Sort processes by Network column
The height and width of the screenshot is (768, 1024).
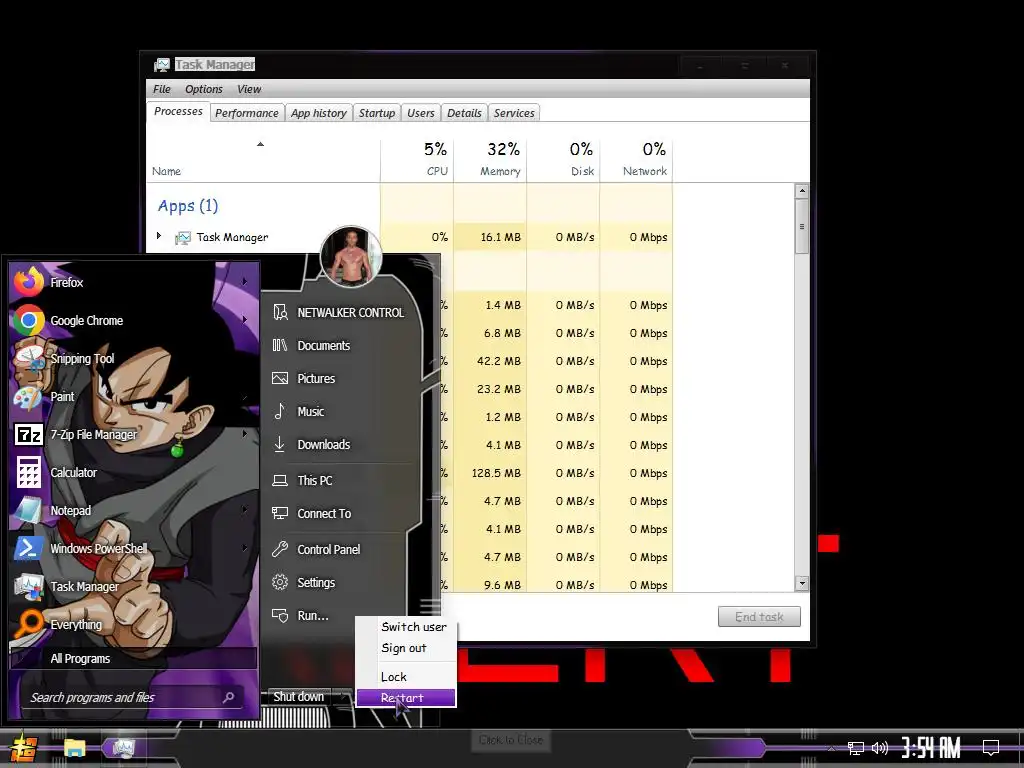pos(637,160)
